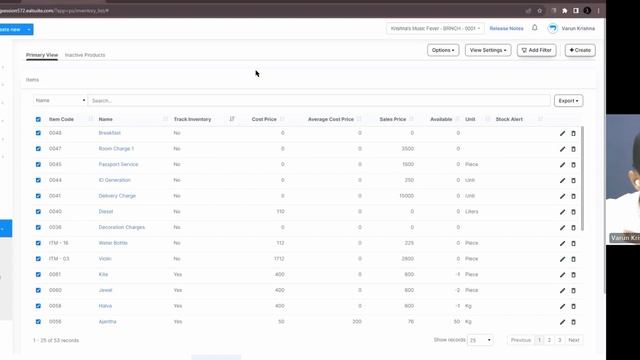Screen dimensions: 640x360
Task: Edit the Room Charge 1 row
Action: point(562,149)
